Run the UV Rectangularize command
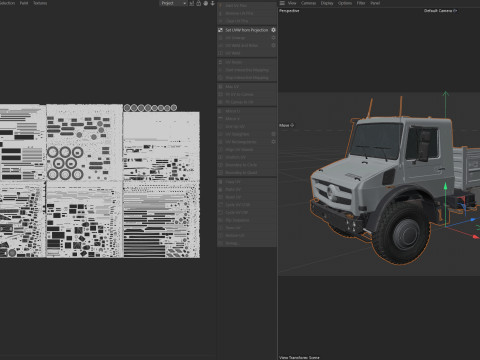Screen dimensions: 480x360 (247, 142)
